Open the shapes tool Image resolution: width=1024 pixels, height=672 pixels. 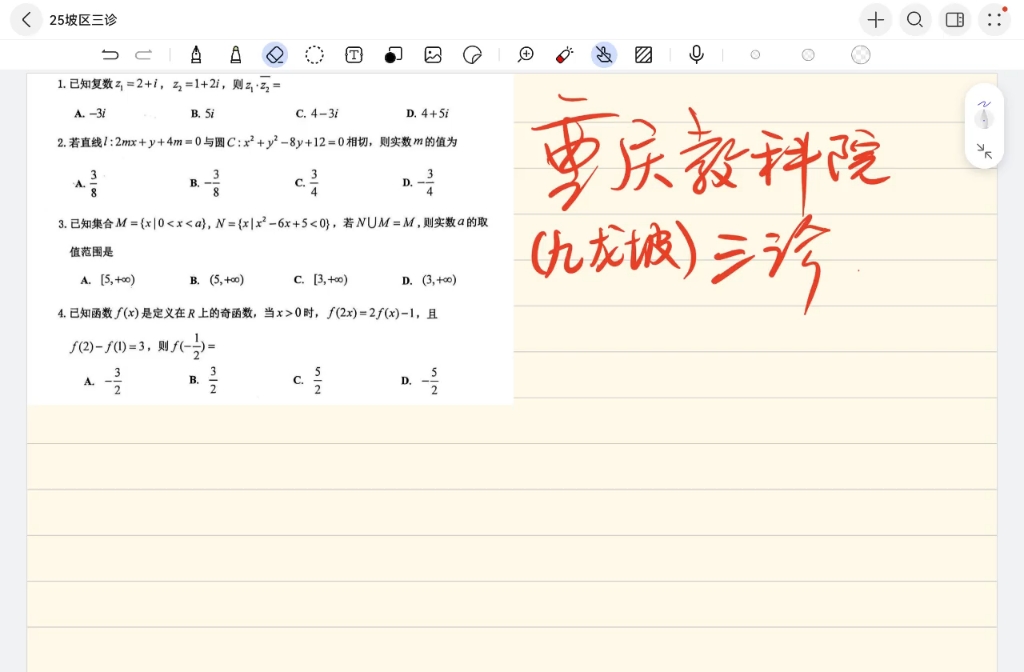pyautogui.click(x=393, y=55)
